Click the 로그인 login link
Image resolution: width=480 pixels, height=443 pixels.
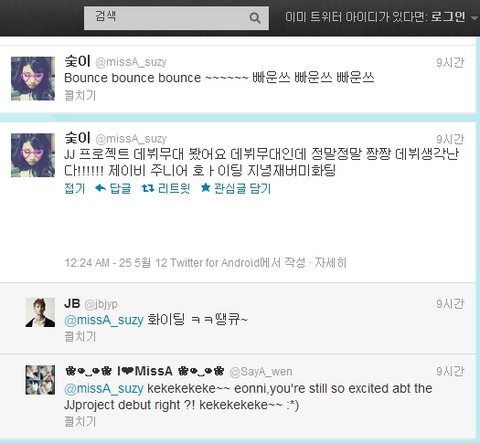pyautogui.click(x=448, y=16)
